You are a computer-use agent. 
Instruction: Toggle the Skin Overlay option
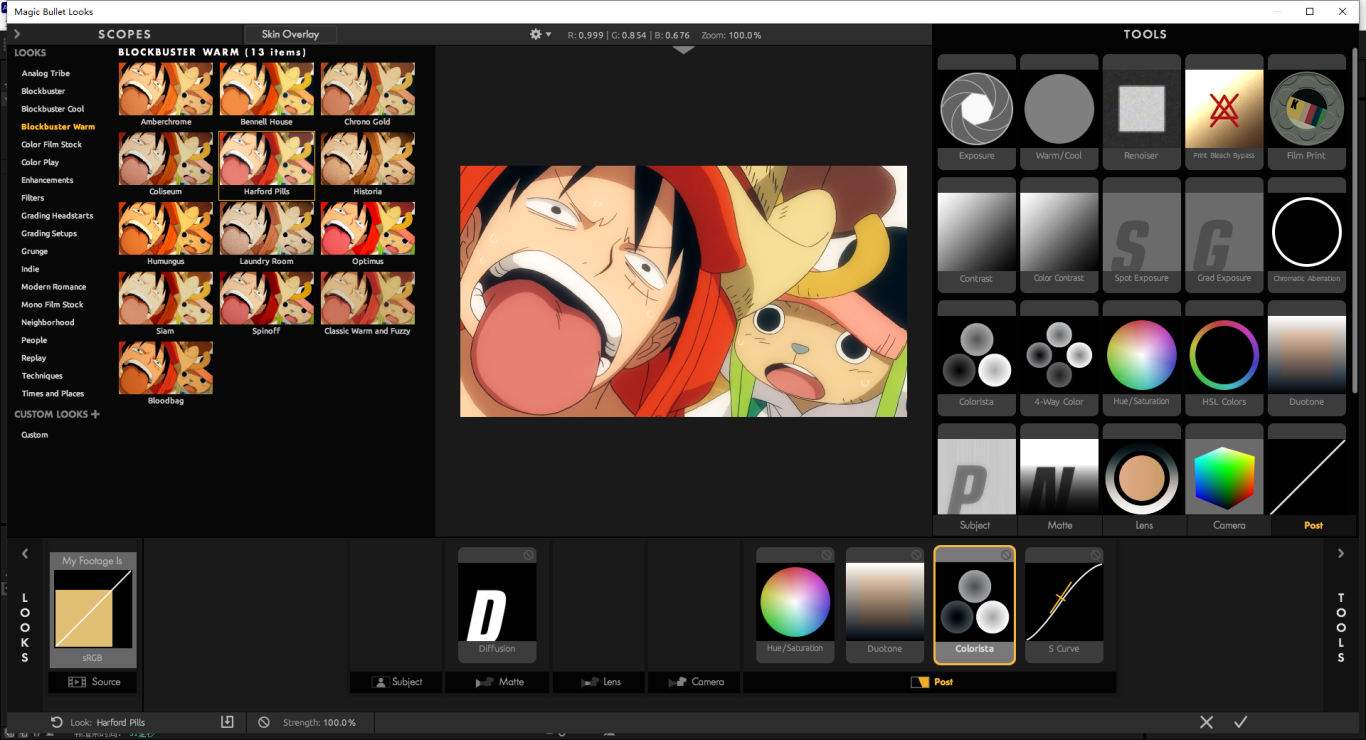click(290, 34)
